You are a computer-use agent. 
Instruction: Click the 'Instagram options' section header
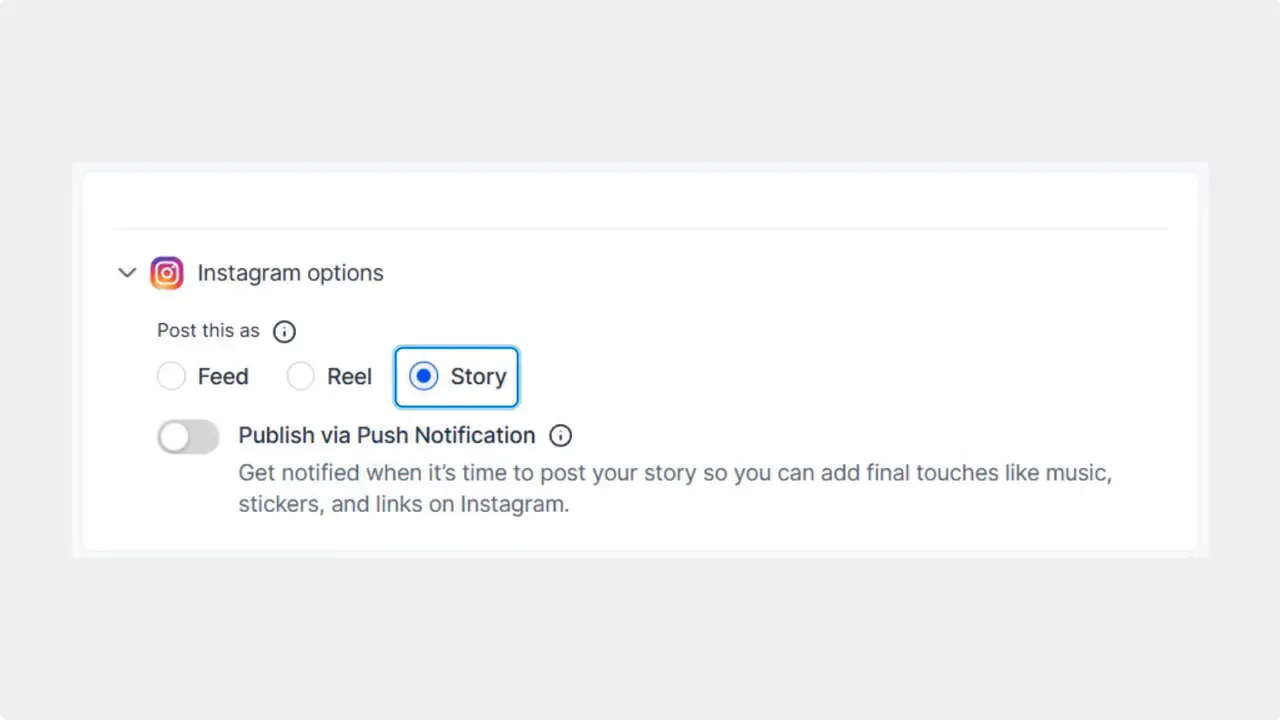(x=290, y=272)
